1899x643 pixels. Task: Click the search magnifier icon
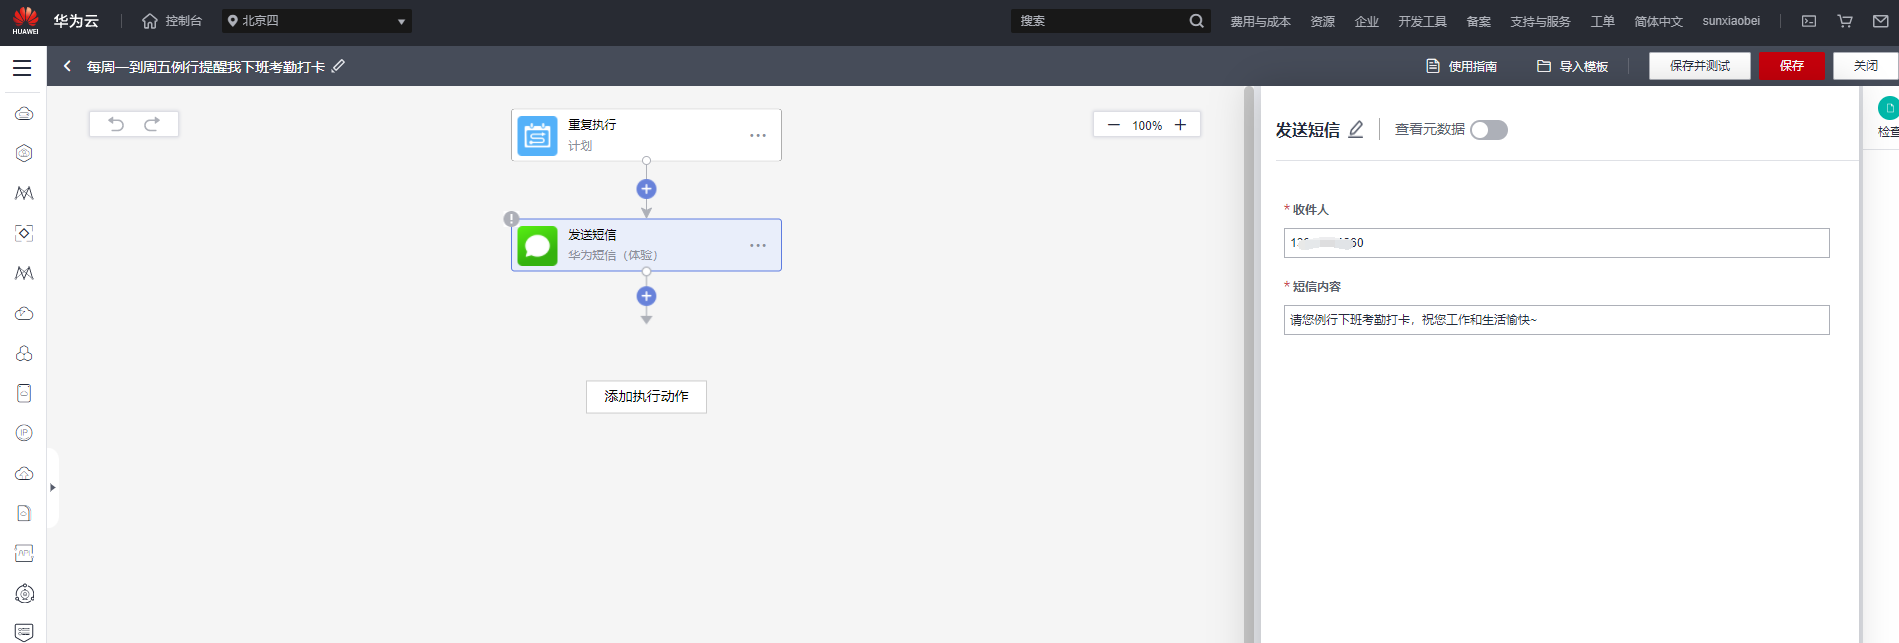1197,21
